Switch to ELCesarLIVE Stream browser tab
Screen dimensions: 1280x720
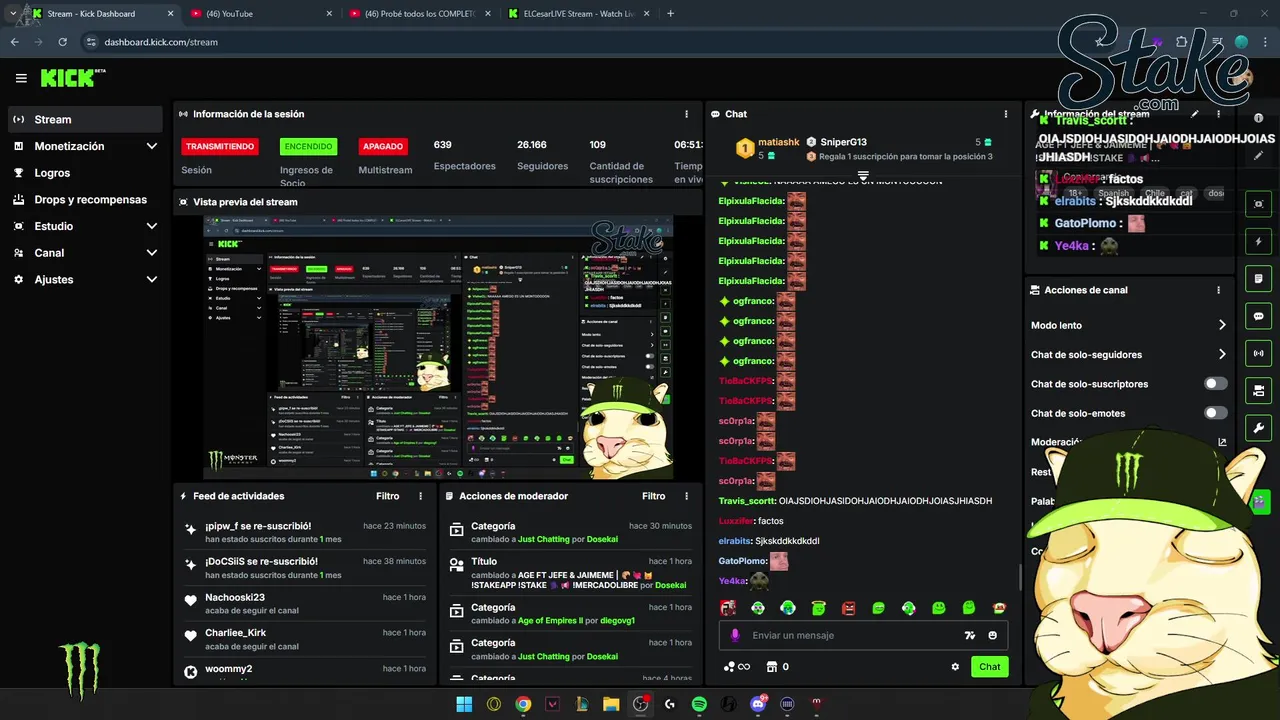point(578,14)
